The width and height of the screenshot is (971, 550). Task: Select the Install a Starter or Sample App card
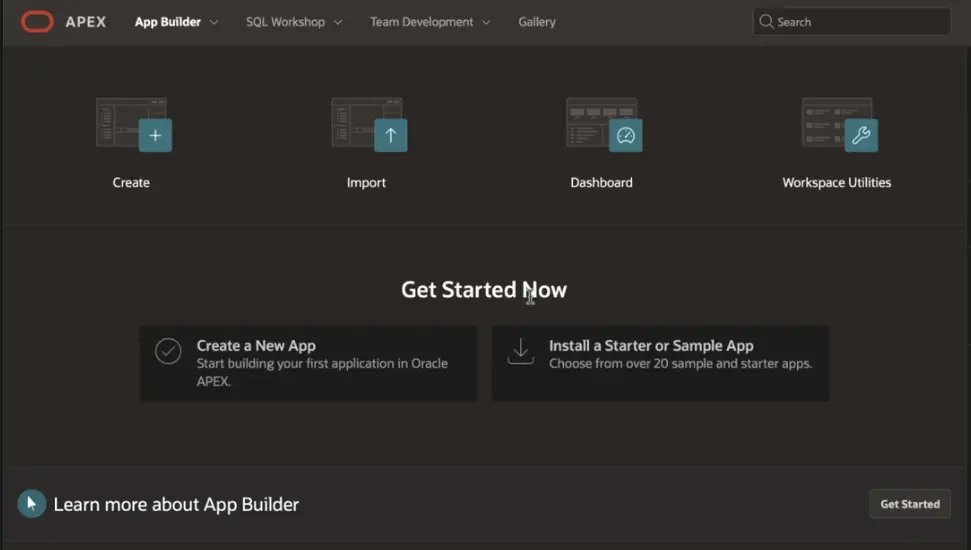pyautogui.click(x=660, y=364)
